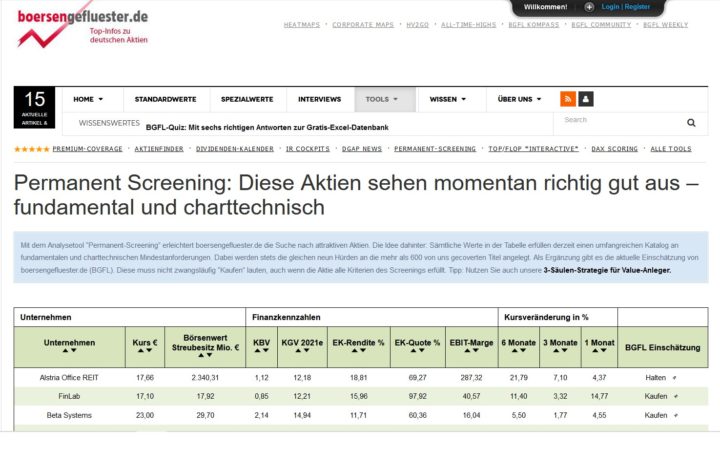Open the BGFL-Quiz headline article
Viewport: 720px width, 452px height.
pos(267,128)
